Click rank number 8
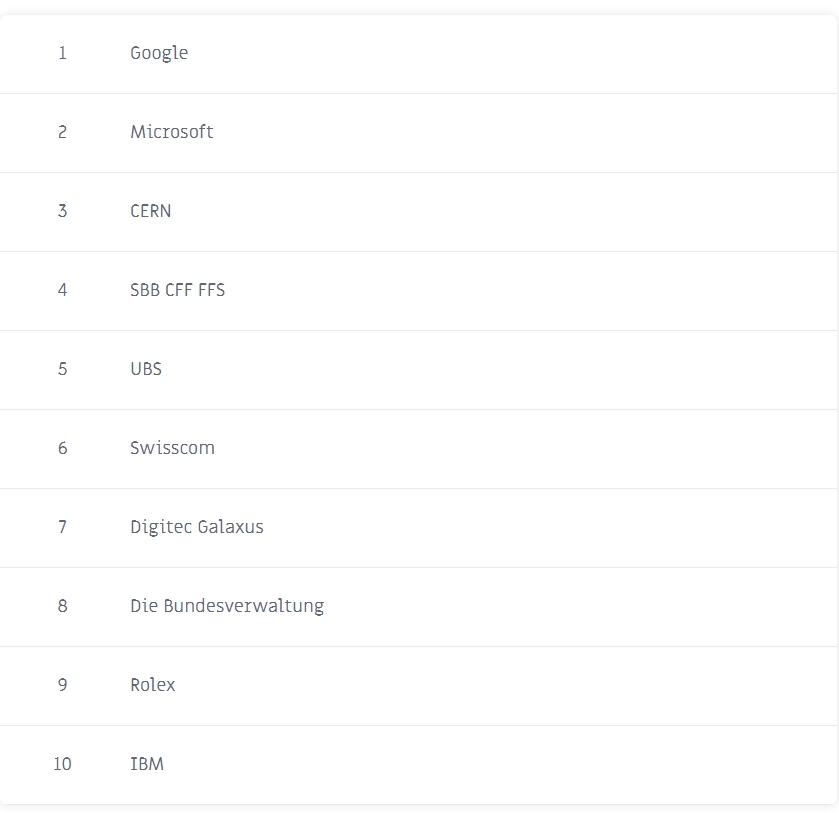 [x=63, y=606]
